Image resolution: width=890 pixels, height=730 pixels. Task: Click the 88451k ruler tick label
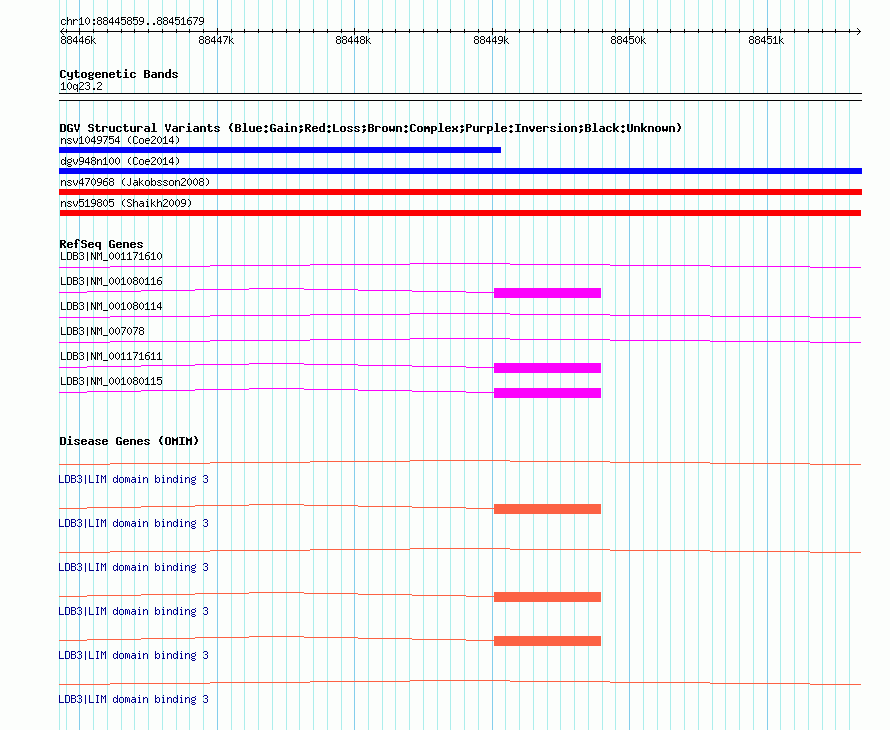766,40
